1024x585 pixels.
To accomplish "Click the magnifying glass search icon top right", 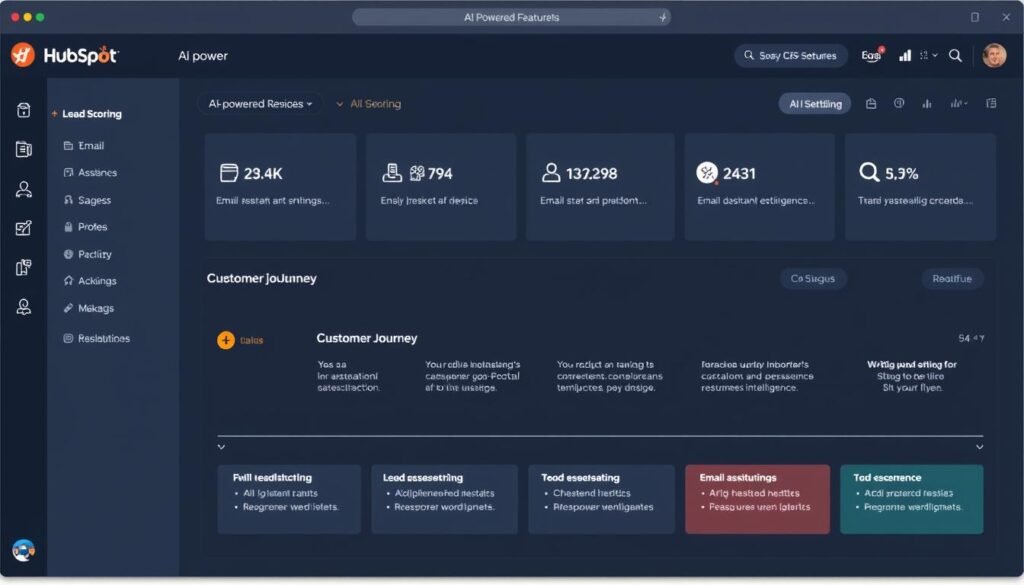I will pyautogui.click(x=955, y=56).
